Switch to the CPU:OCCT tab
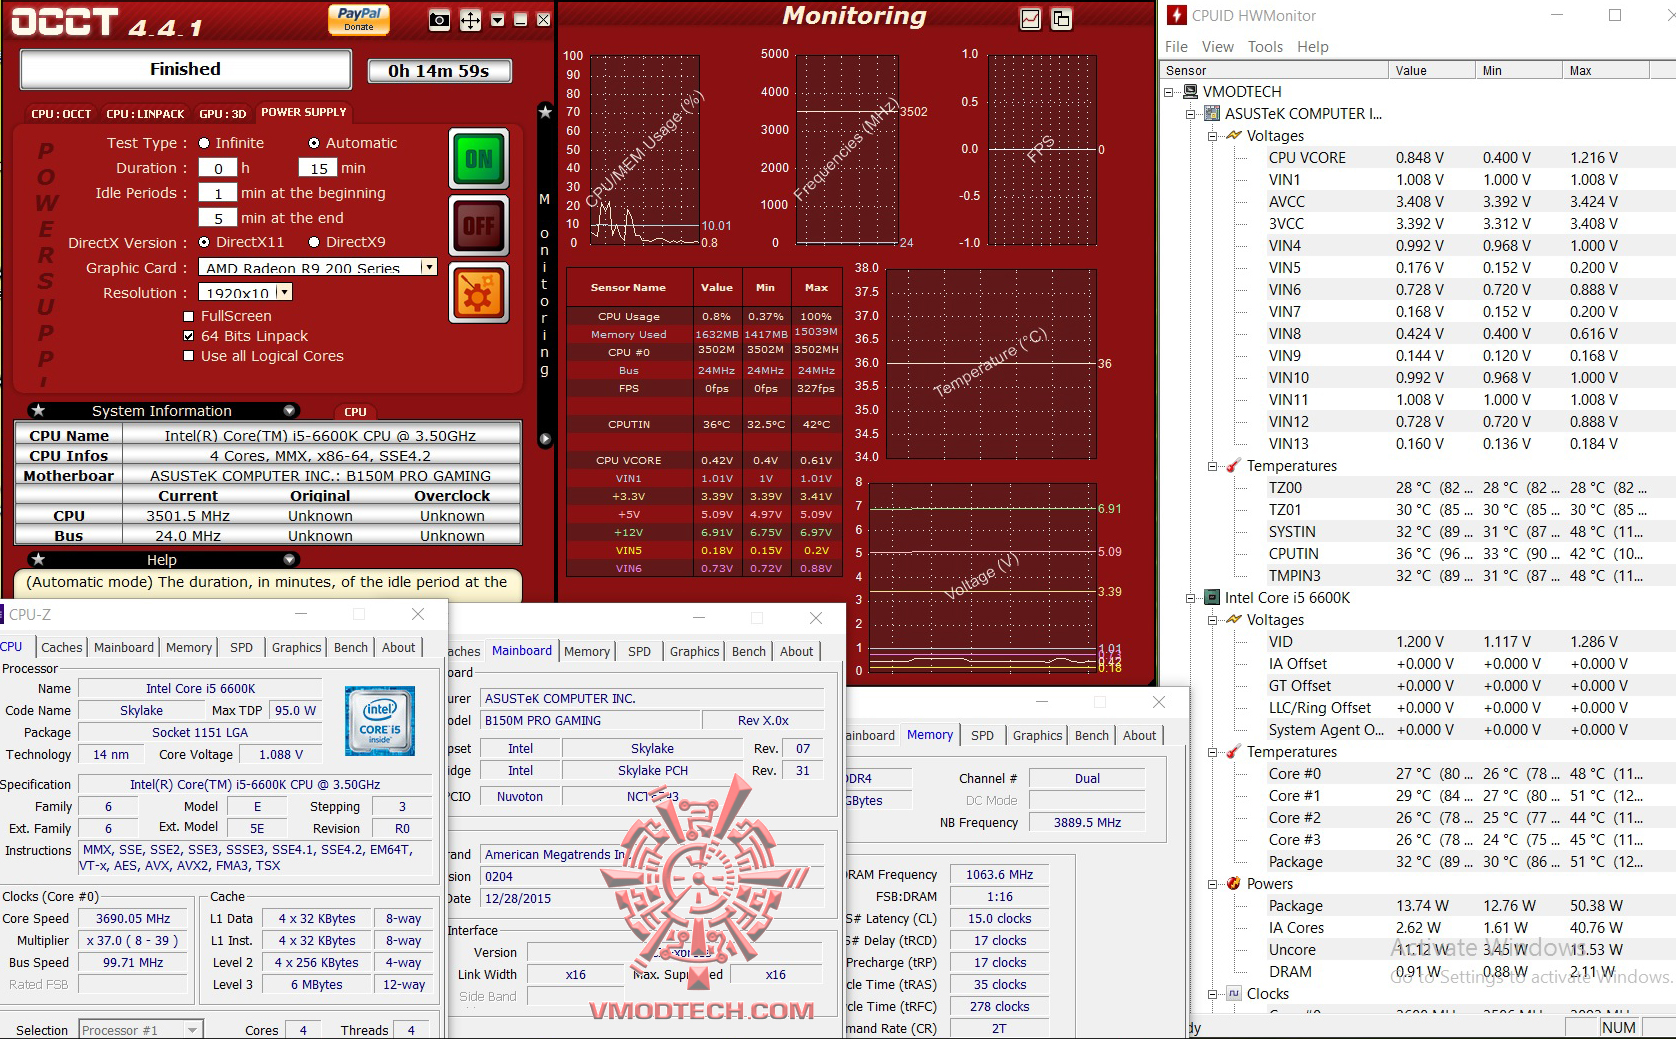 [x=61, y=114]
